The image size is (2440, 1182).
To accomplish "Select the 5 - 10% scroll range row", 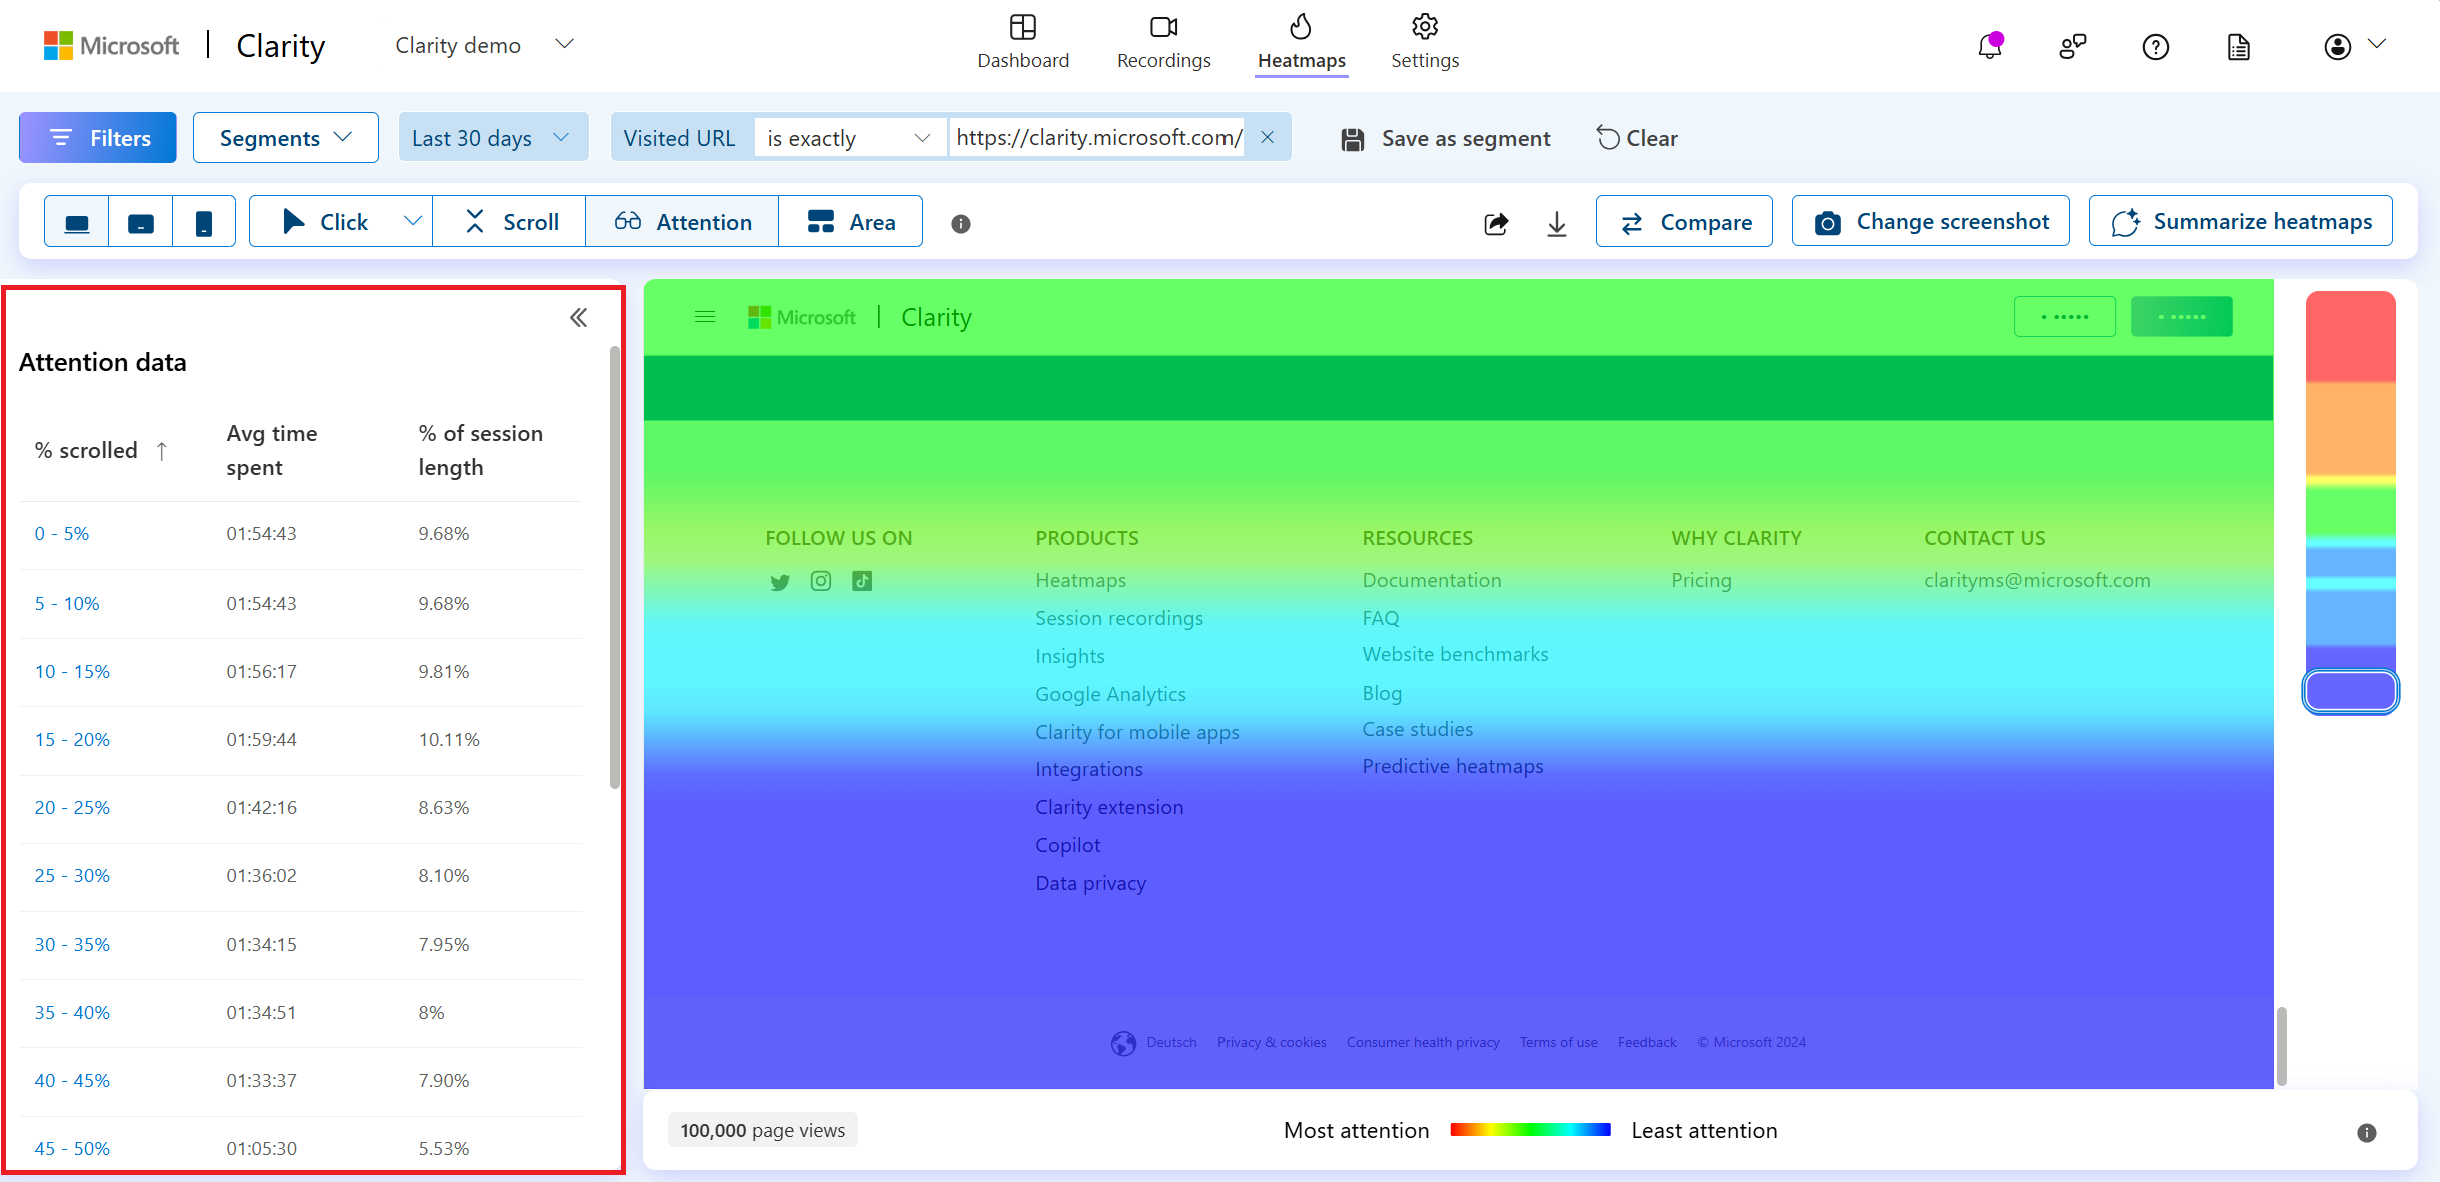I will (300, 604).
